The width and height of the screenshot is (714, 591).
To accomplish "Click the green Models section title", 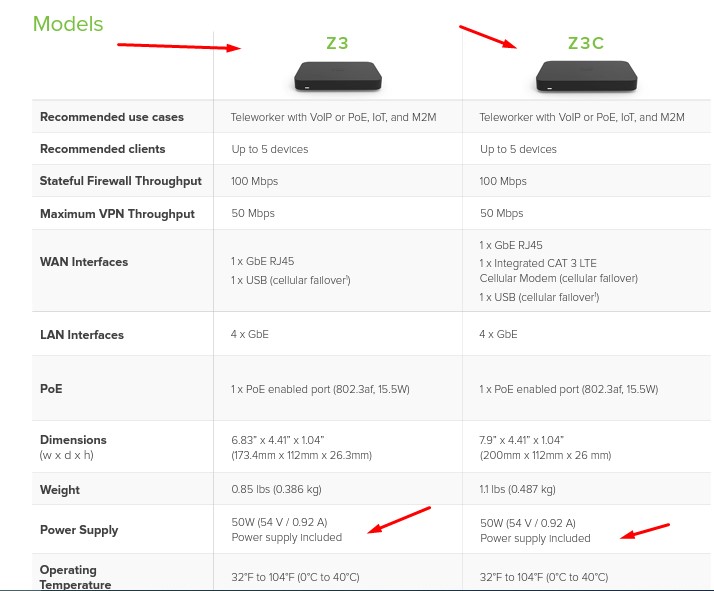I will 68,23.
